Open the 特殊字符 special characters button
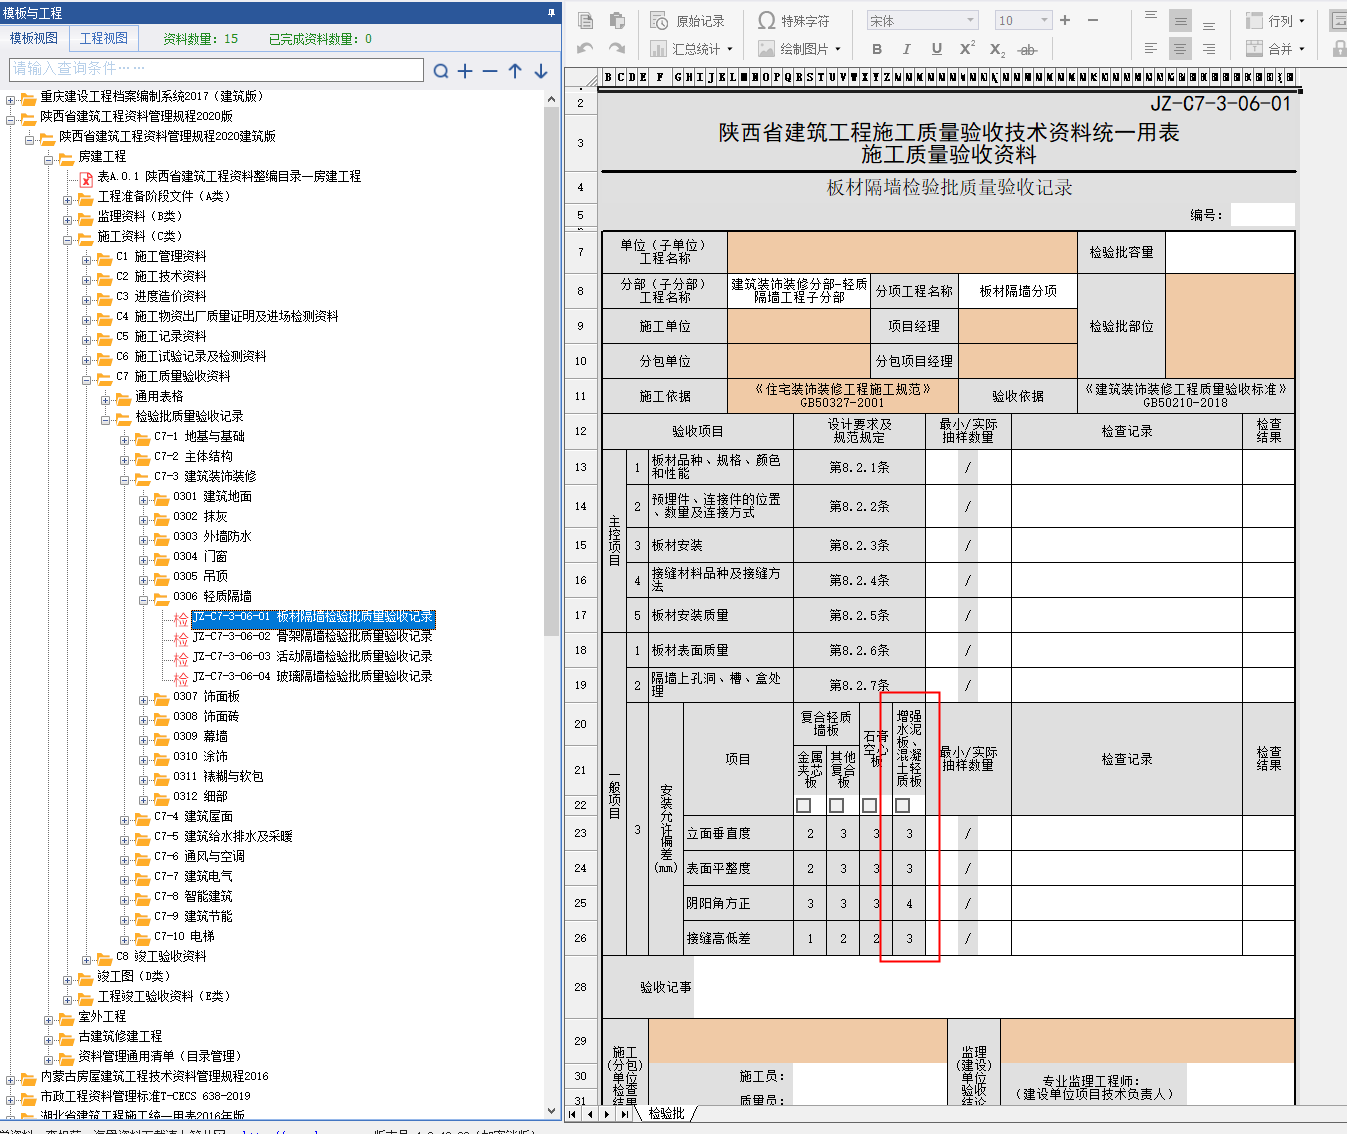 794,20
